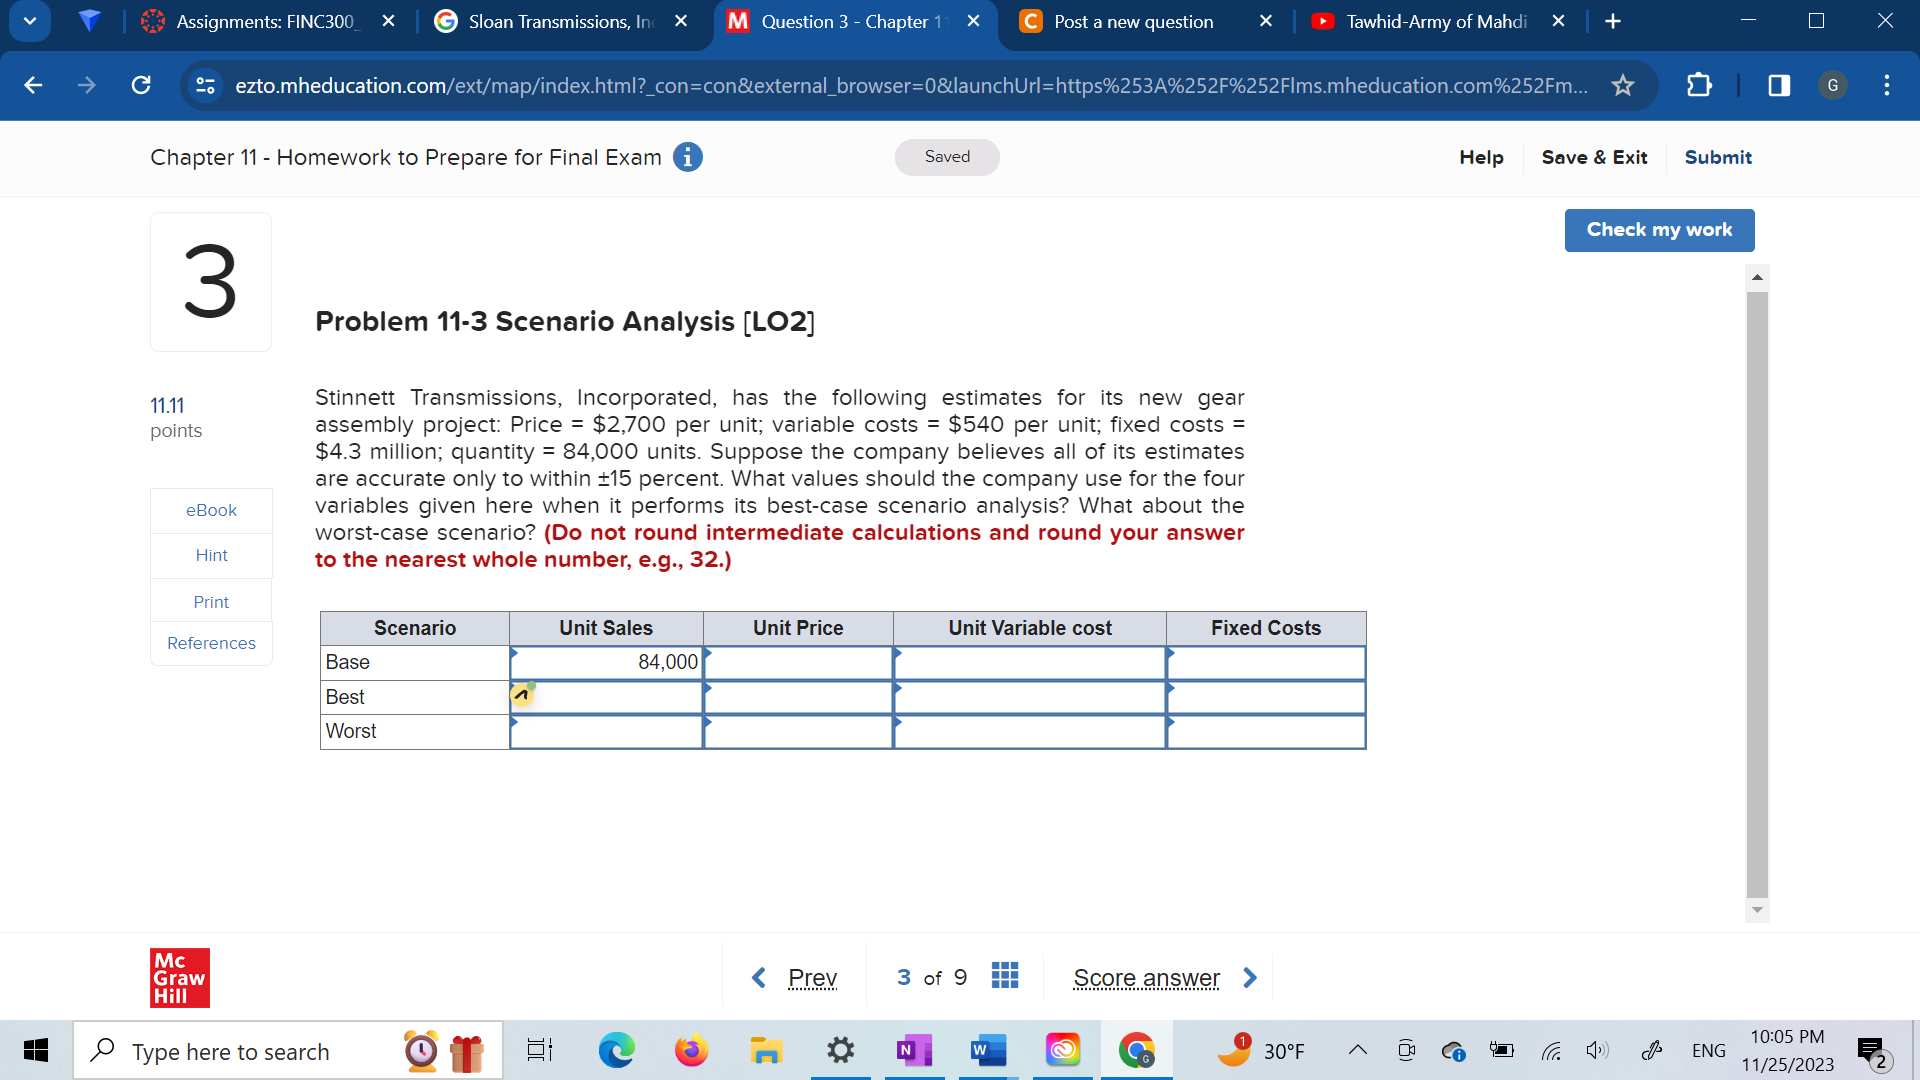
Task: Open Microsoft Word from the taskbar
Action: [987, 1050]
